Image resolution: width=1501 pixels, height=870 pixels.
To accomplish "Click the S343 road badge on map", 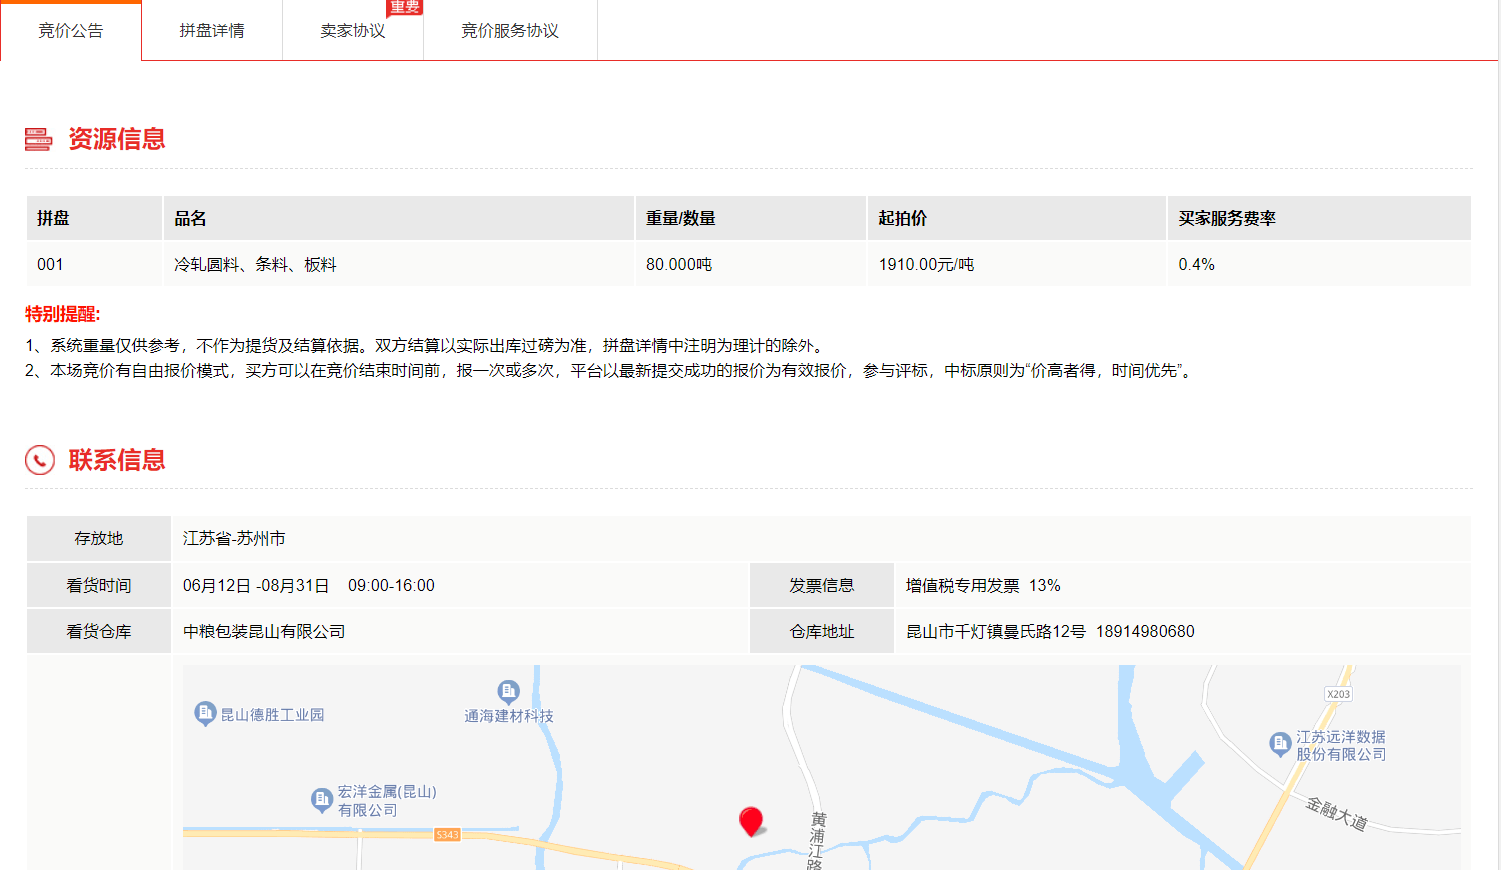I will pos(447,834).
